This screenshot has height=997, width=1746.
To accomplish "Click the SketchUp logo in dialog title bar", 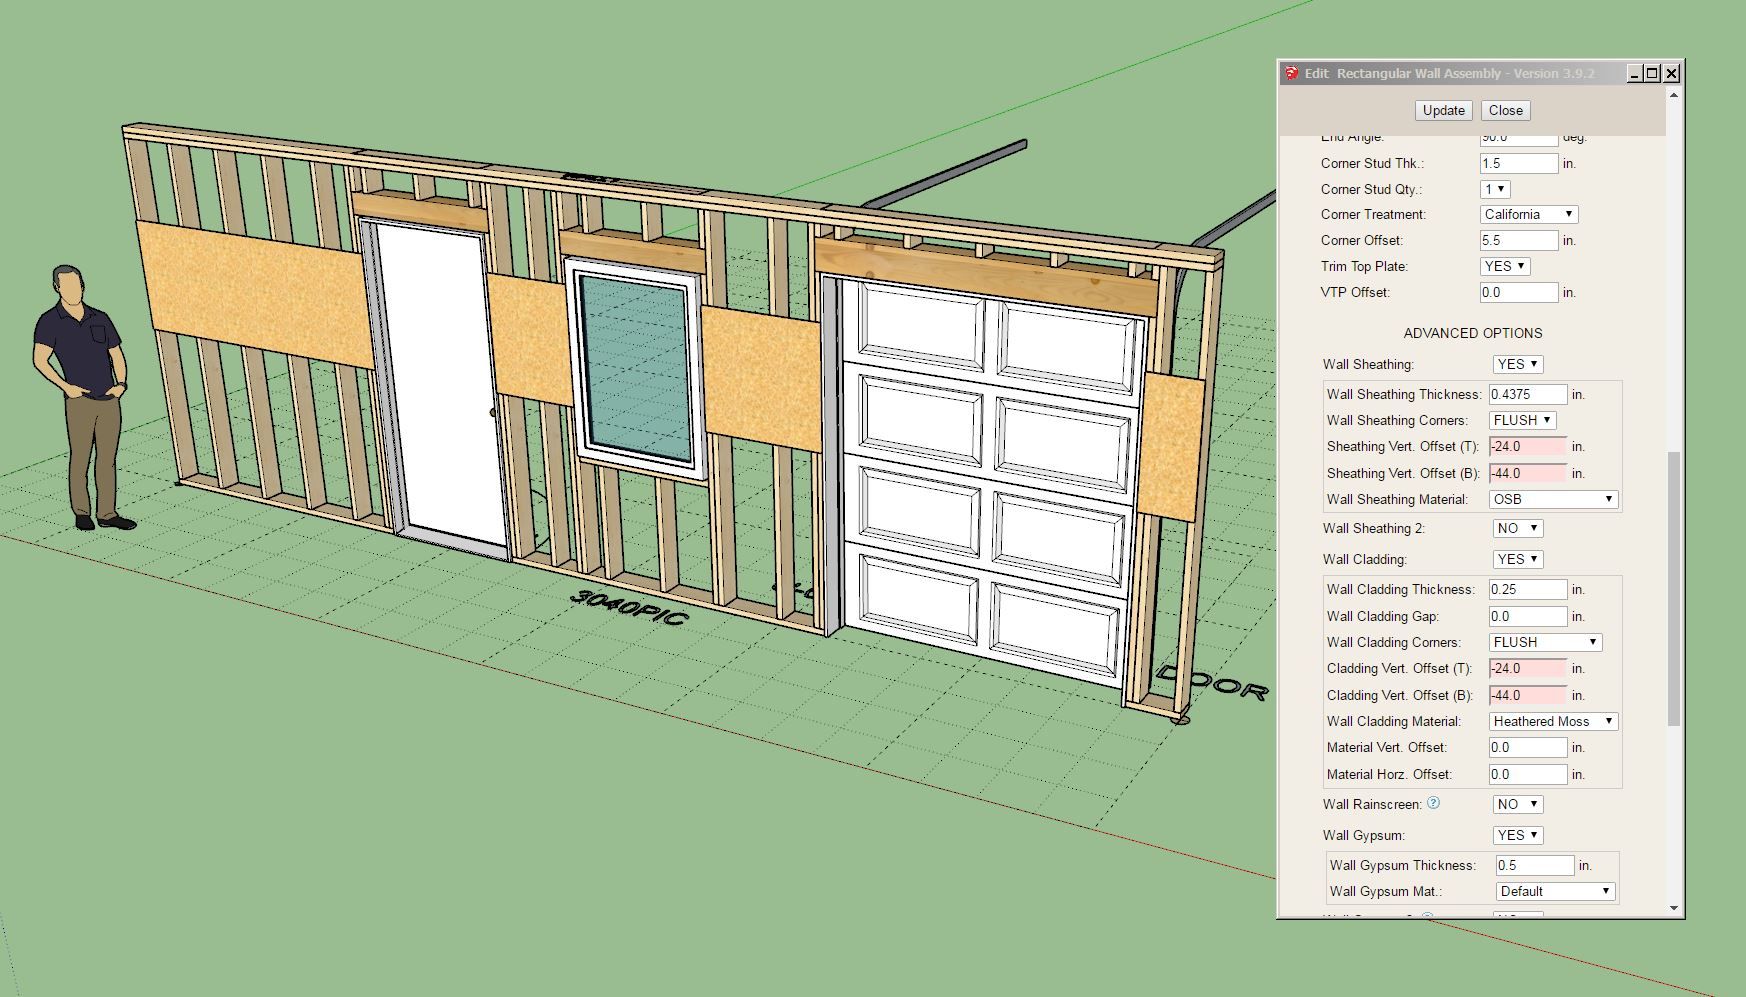I will click(x=1292, y=73).
